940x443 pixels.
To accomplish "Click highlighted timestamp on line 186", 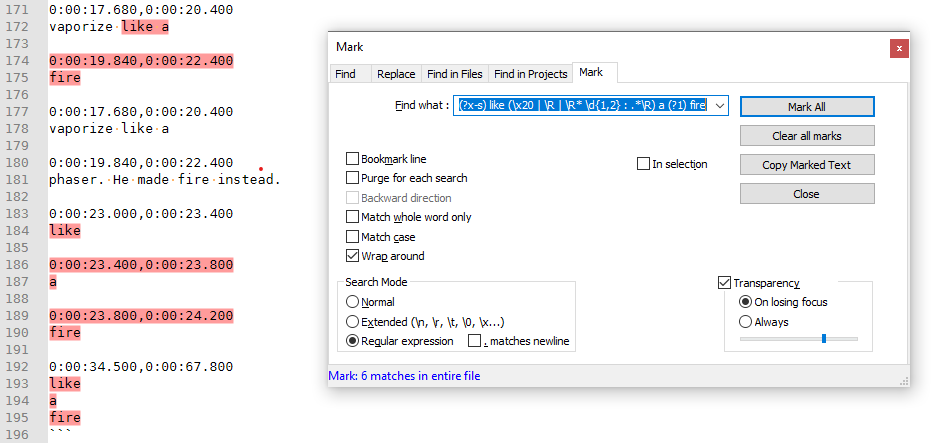I will (141, 265).
